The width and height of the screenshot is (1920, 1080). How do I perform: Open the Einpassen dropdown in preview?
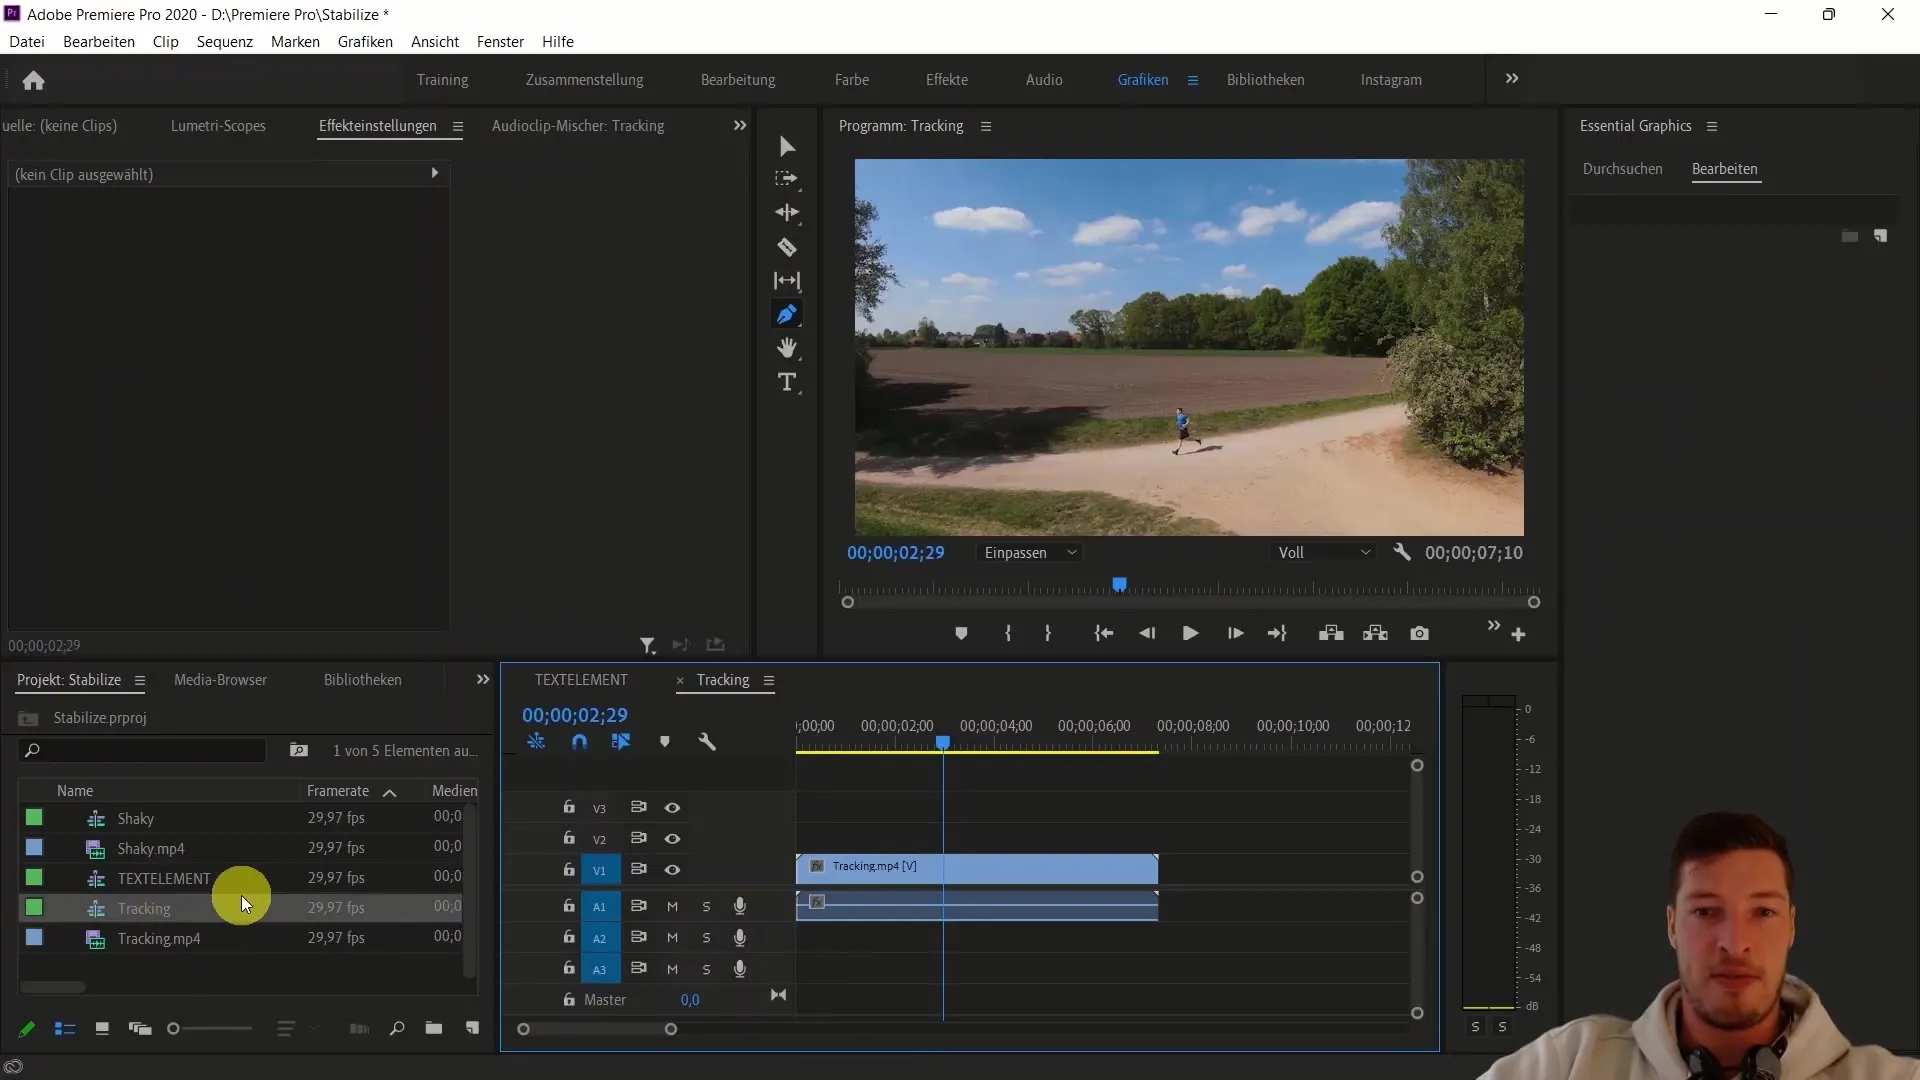click(x=1033, y=551)
